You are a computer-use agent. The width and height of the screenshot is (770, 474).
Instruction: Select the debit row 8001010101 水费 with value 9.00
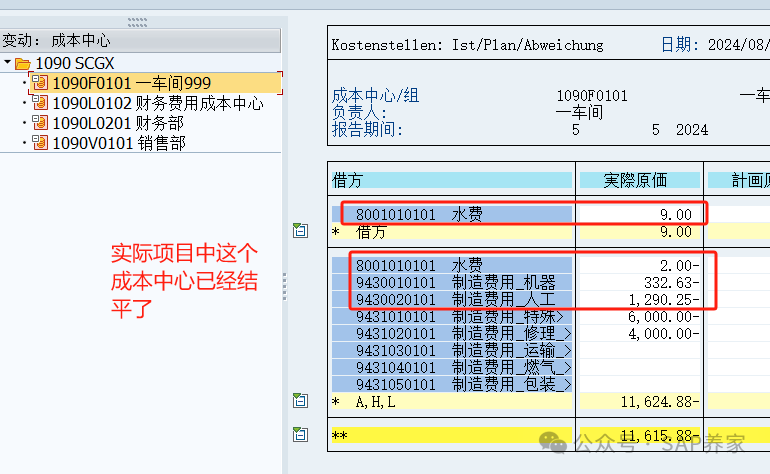click(x=452, y=215)
